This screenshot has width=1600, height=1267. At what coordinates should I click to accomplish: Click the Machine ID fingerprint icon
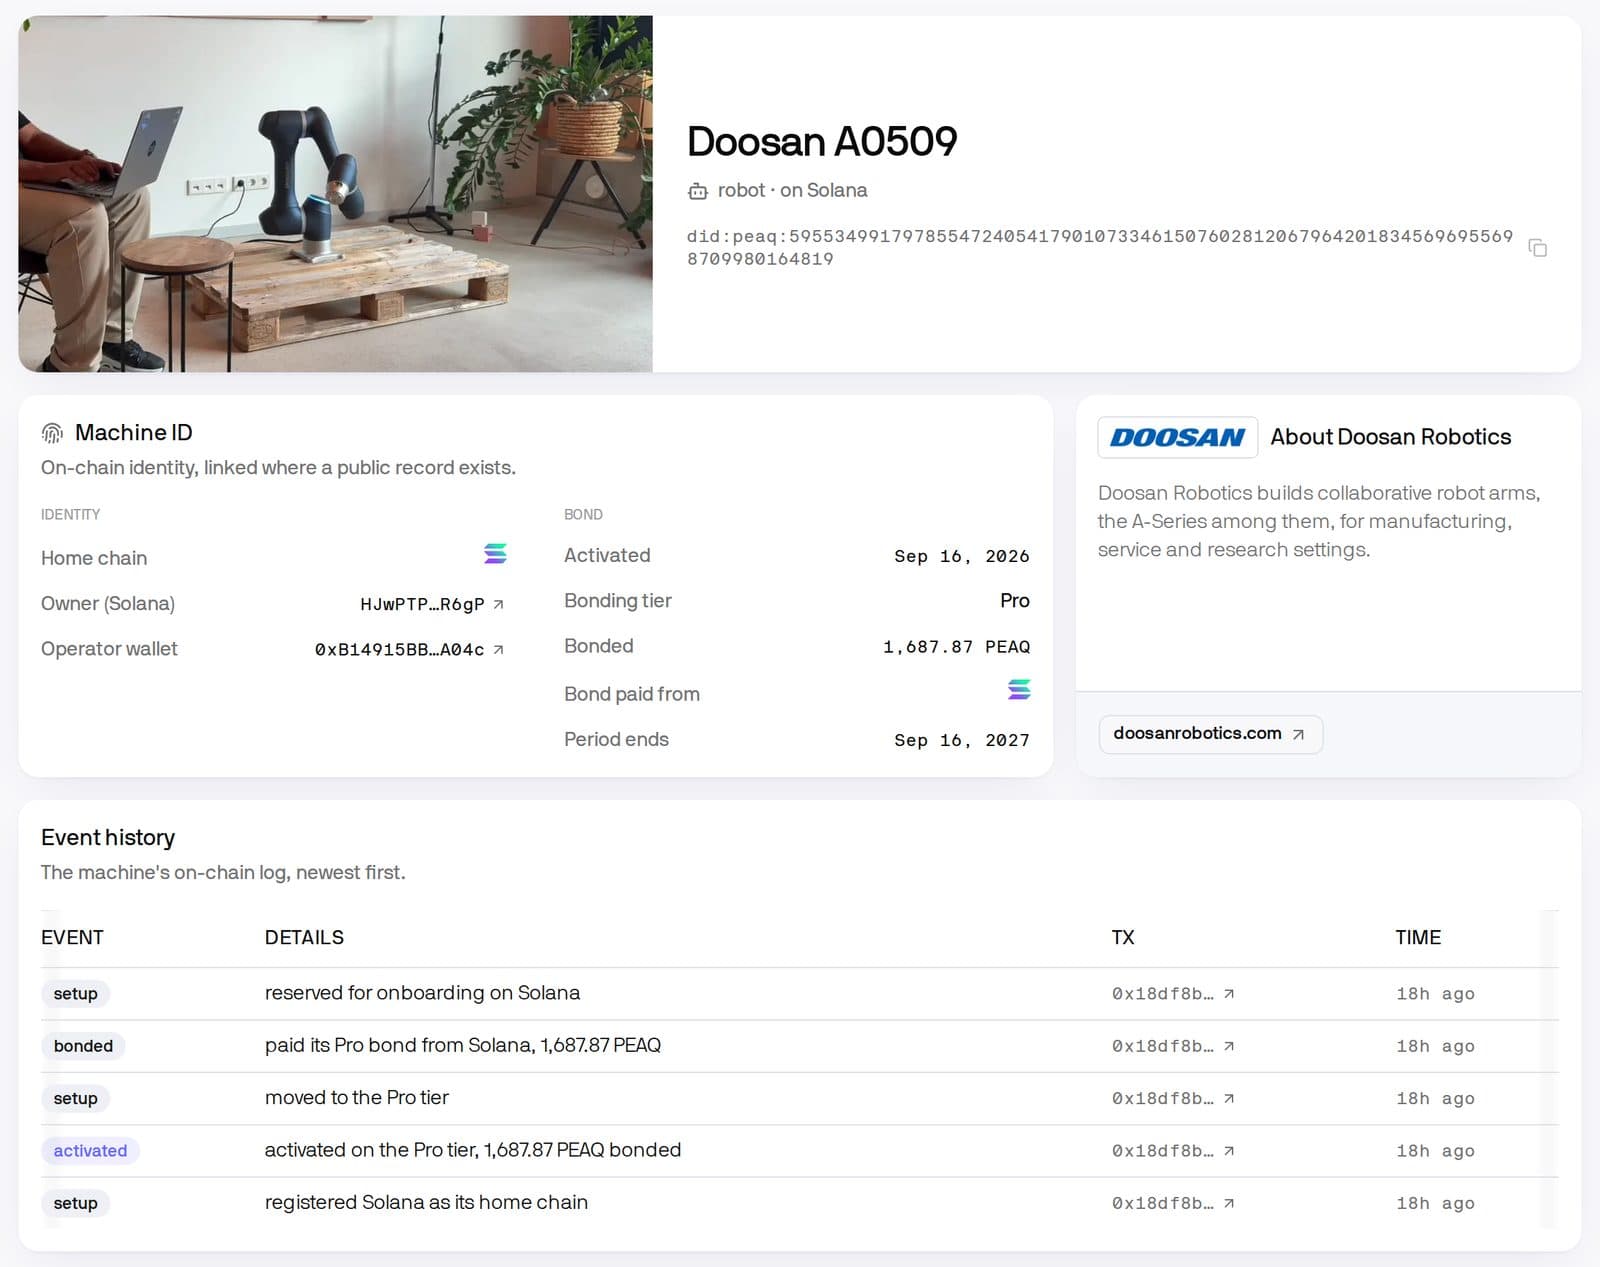(x=52, y=433)
